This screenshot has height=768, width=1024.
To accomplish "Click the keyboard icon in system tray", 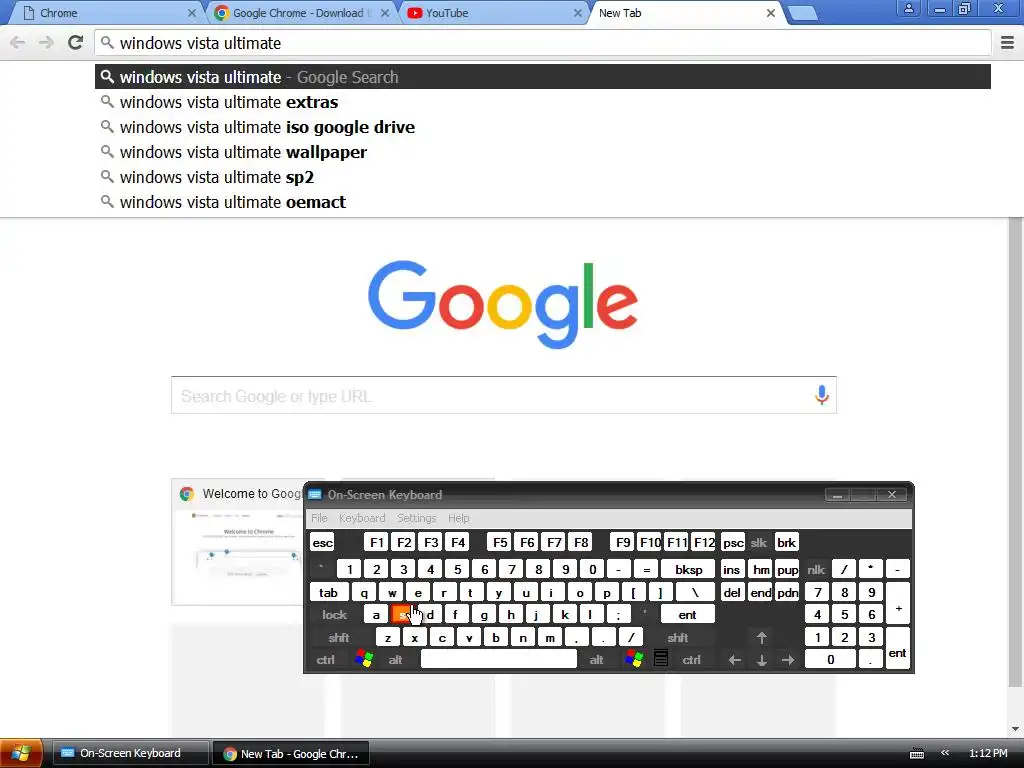I will pyautogui.click(x=917, y=754).
